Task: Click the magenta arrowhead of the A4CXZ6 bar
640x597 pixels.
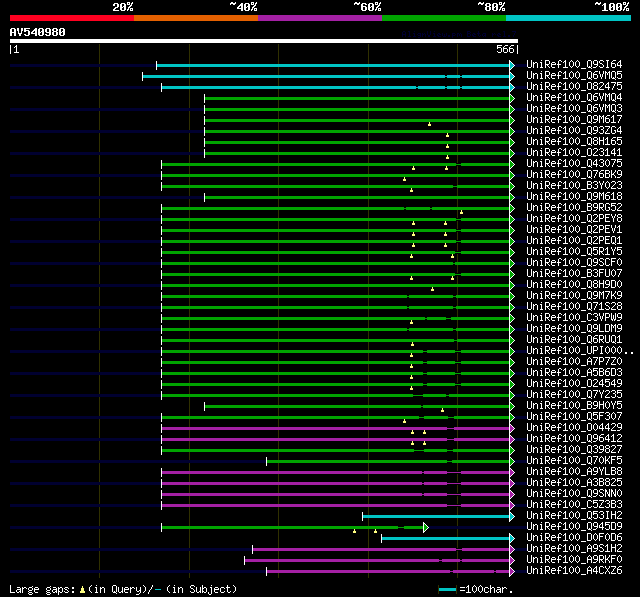Action: click(512, 571)
